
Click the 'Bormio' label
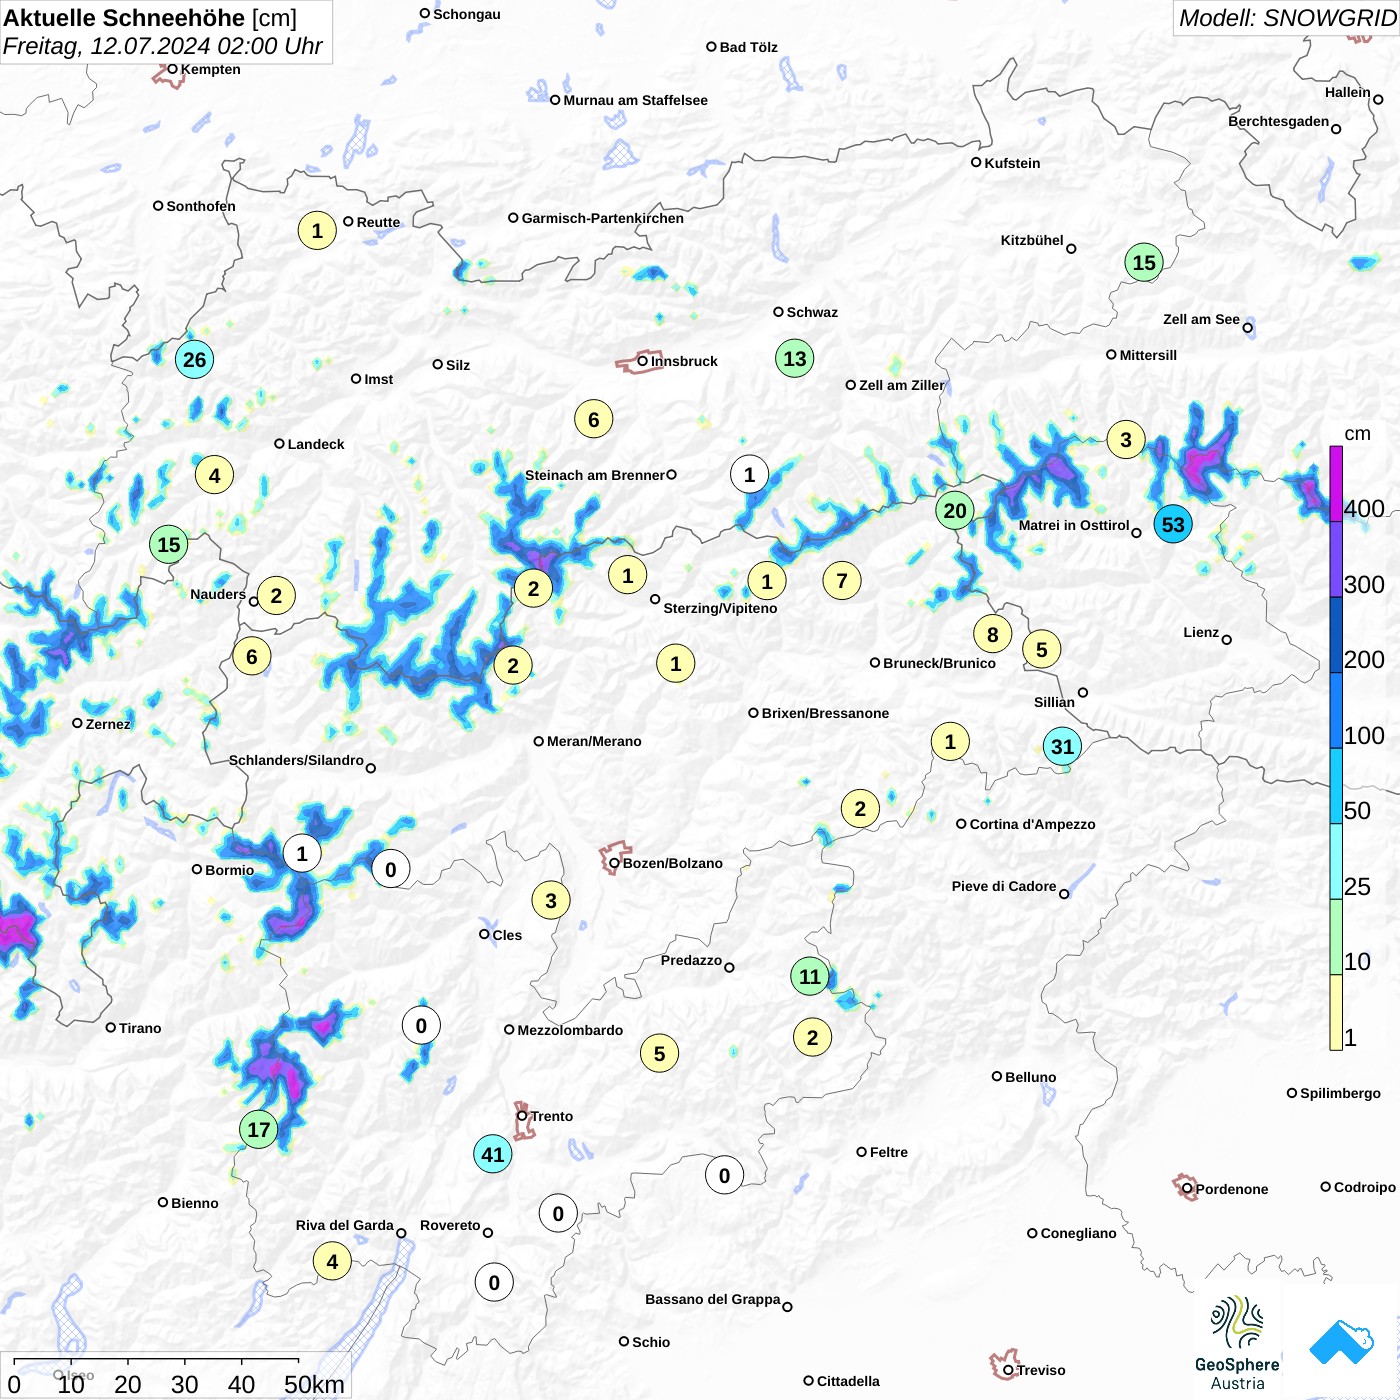(229, 870)
